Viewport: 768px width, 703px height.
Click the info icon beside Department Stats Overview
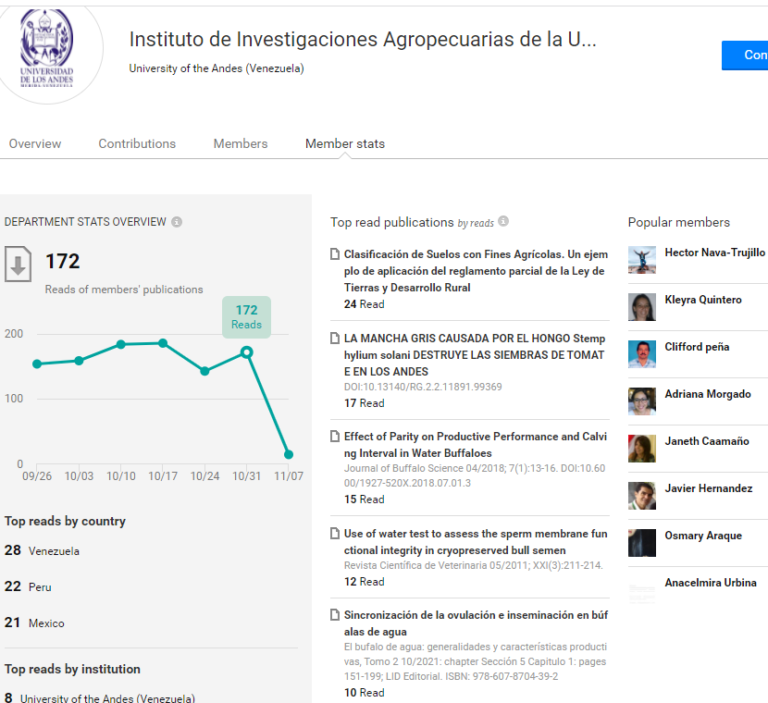[x=176, y=222]
